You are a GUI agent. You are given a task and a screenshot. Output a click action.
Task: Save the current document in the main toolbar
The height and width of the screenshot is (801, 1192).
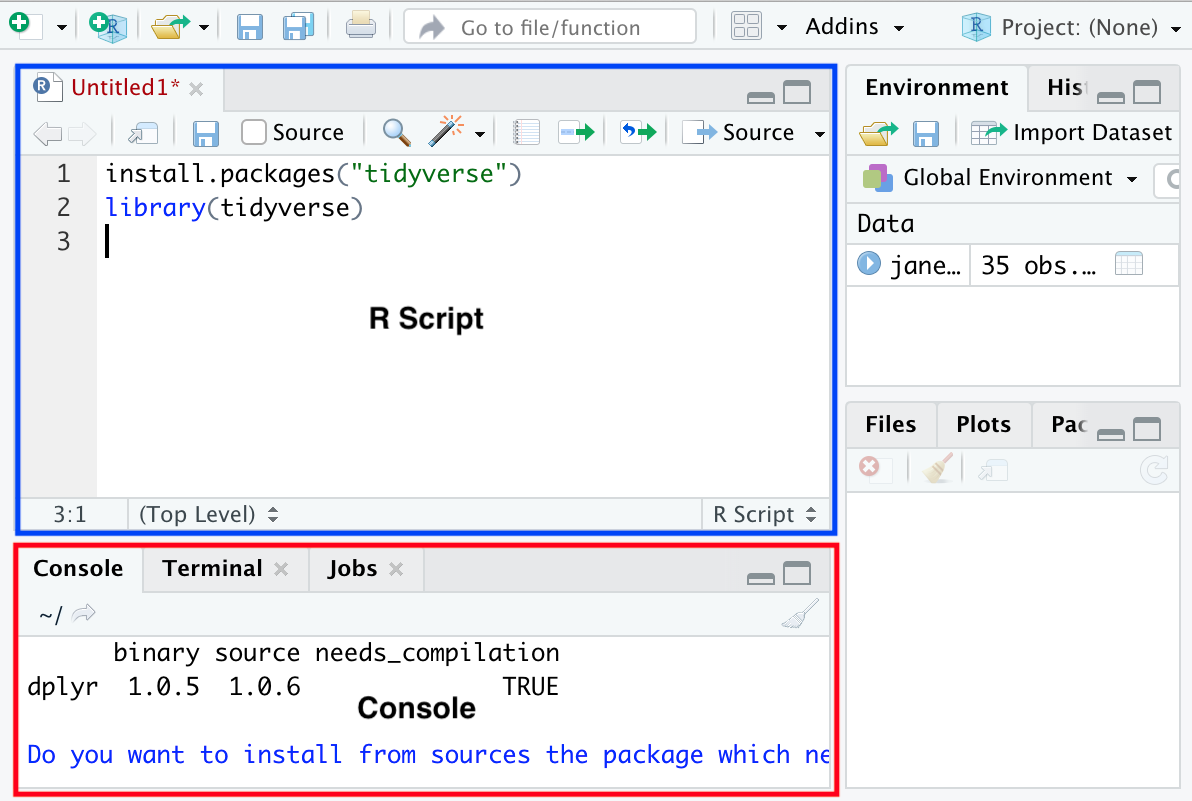tap(249, 27)
